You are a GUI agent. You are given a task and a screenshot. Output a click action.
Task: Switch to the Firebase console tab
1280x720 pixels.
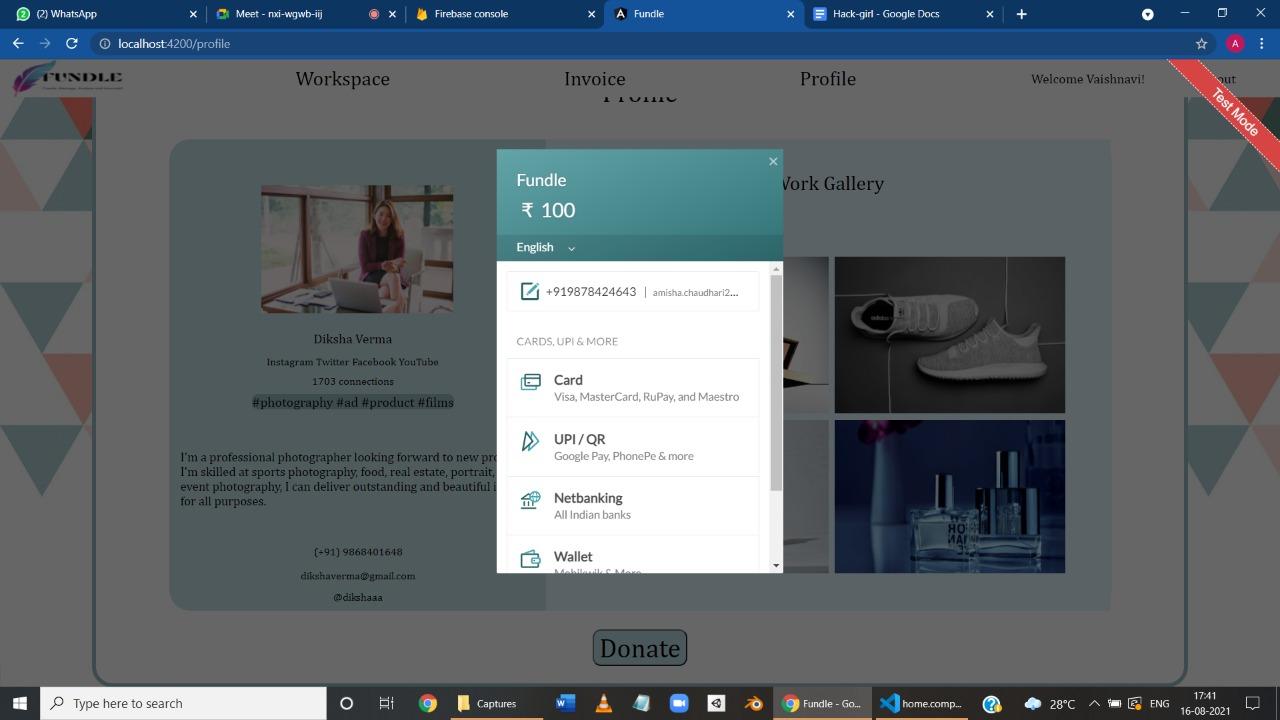click(x=503, y=14)
